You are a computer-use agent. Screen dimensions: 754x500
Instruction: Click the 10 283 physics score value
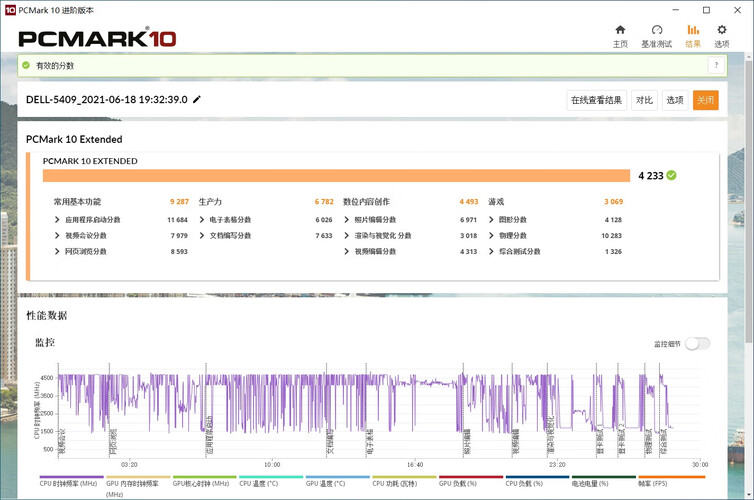click(x=612, y=236)
